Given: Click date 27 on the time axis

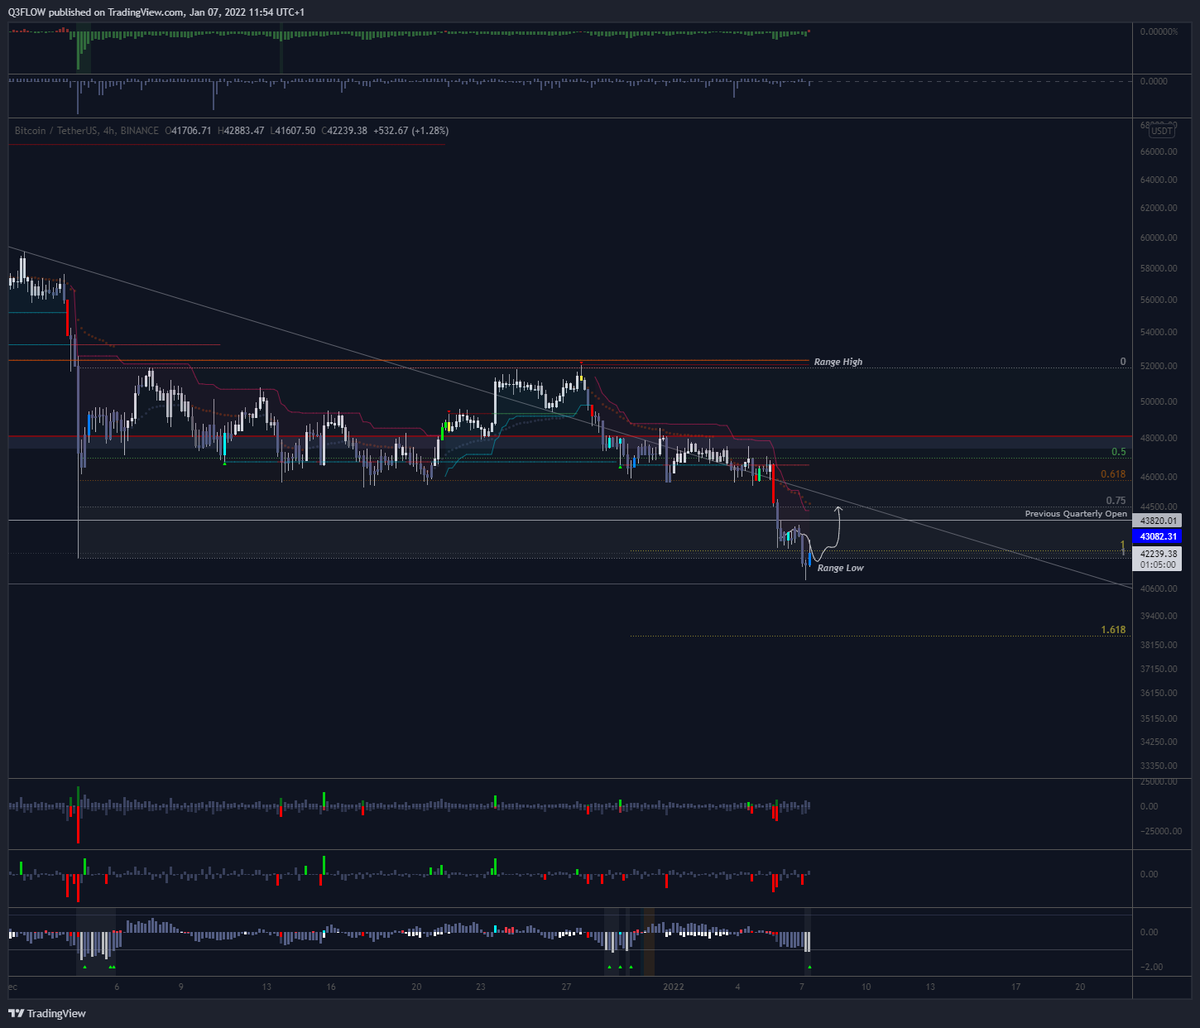Looking at the screenshot, I should tap(566, 986).
